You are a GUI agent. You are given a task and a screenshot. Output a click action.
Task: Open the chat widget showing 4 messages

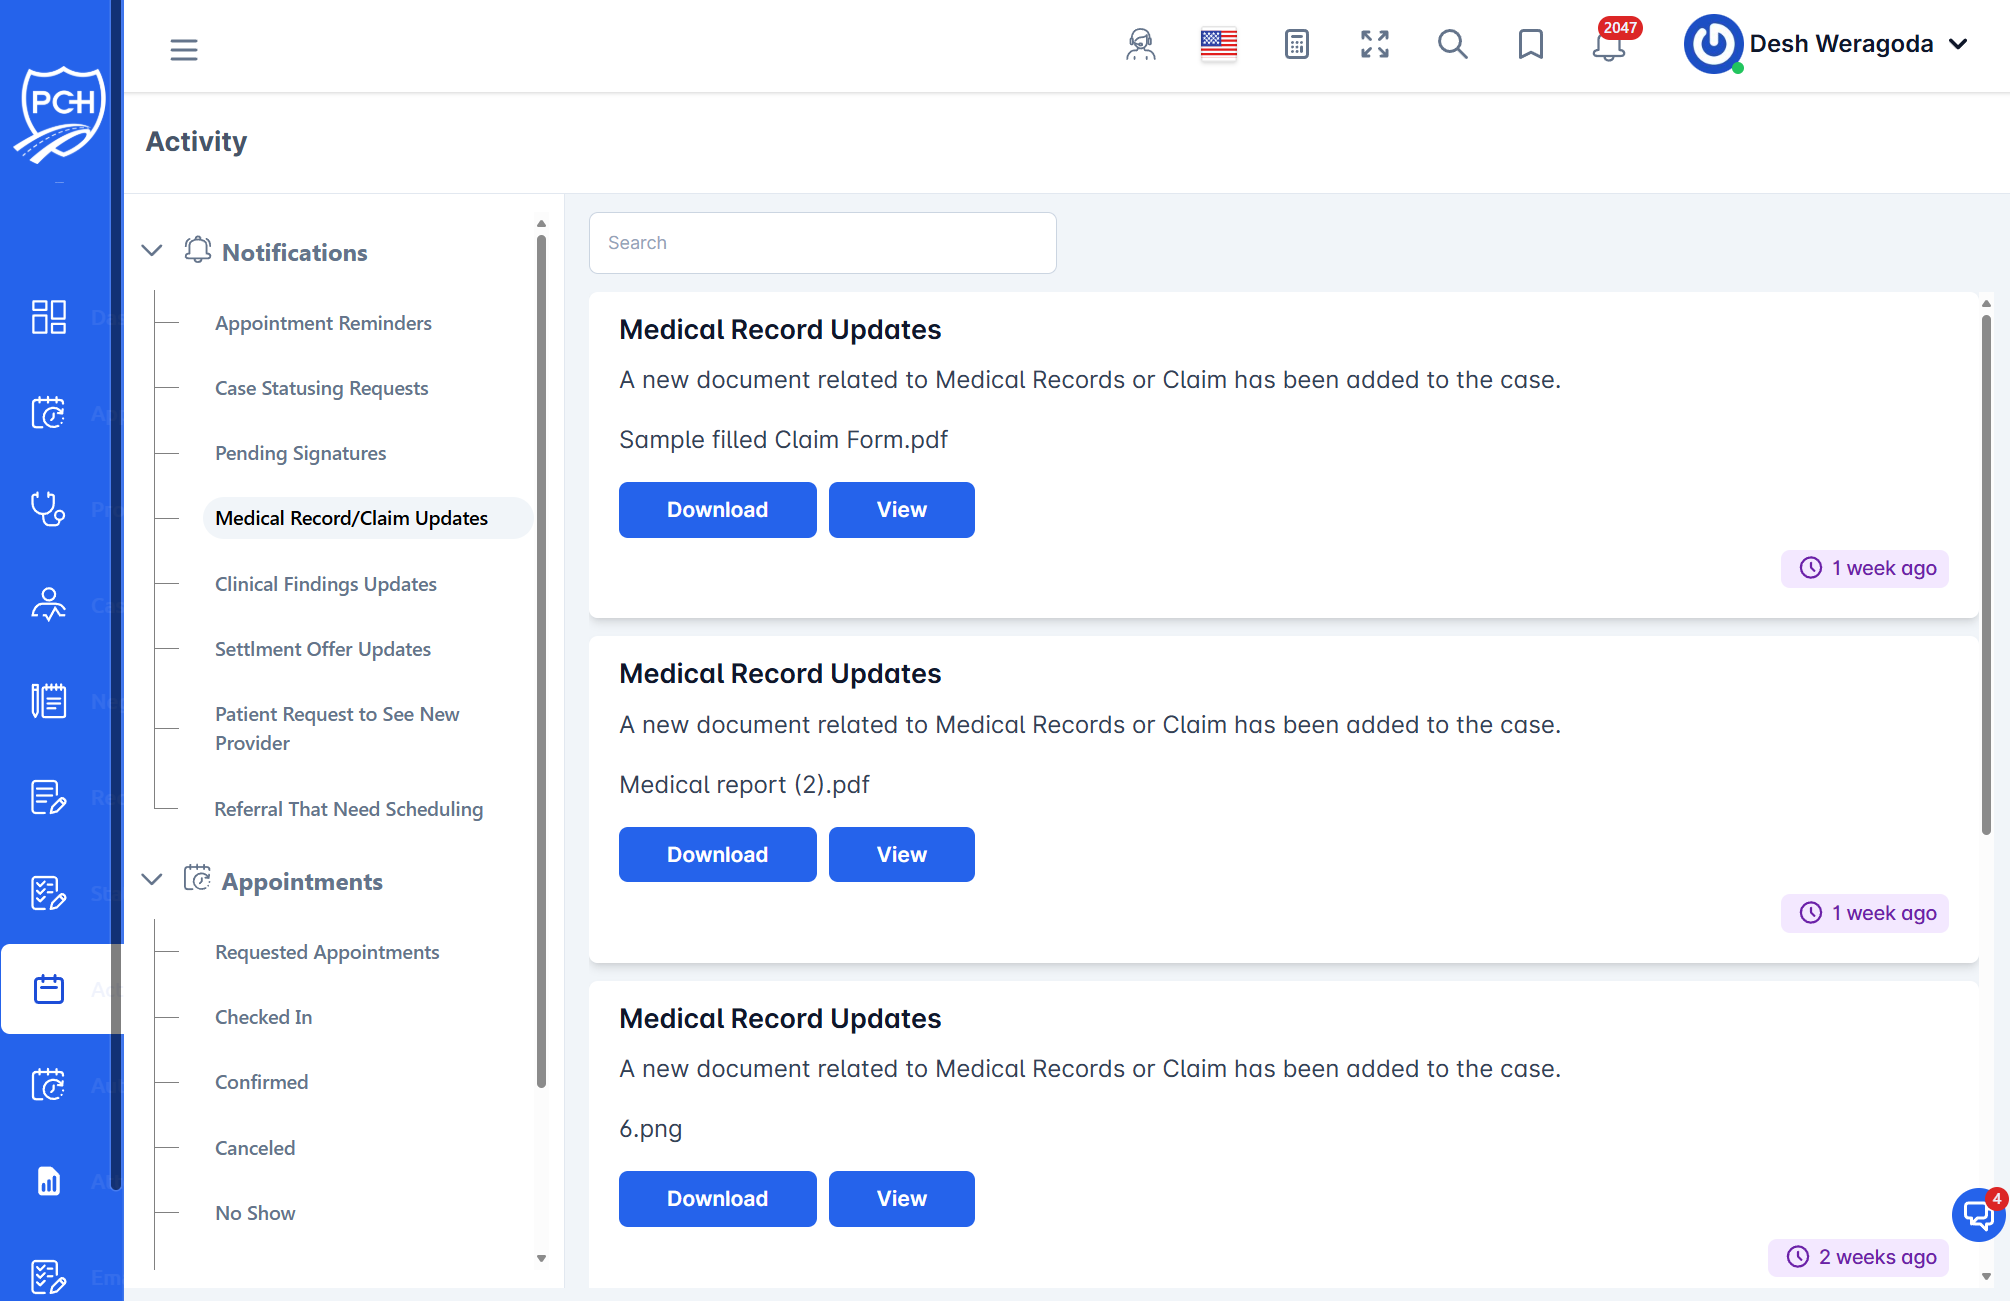1977,1215
